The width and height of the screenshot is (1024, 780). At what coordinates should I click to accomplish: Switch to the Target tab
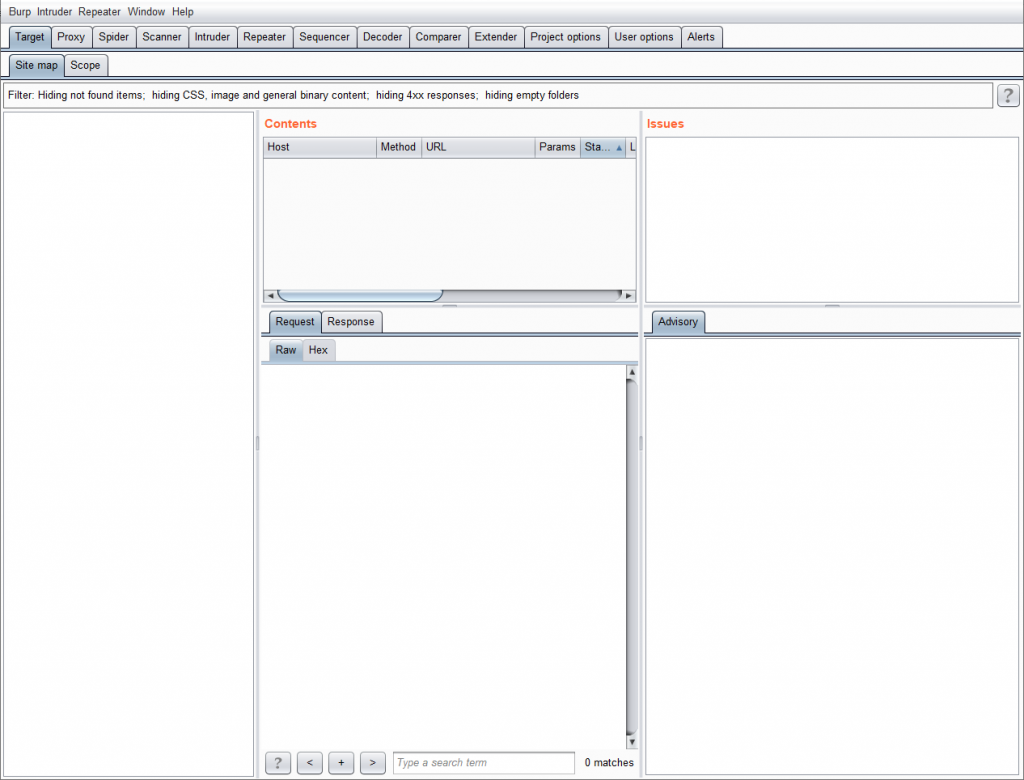30,37
